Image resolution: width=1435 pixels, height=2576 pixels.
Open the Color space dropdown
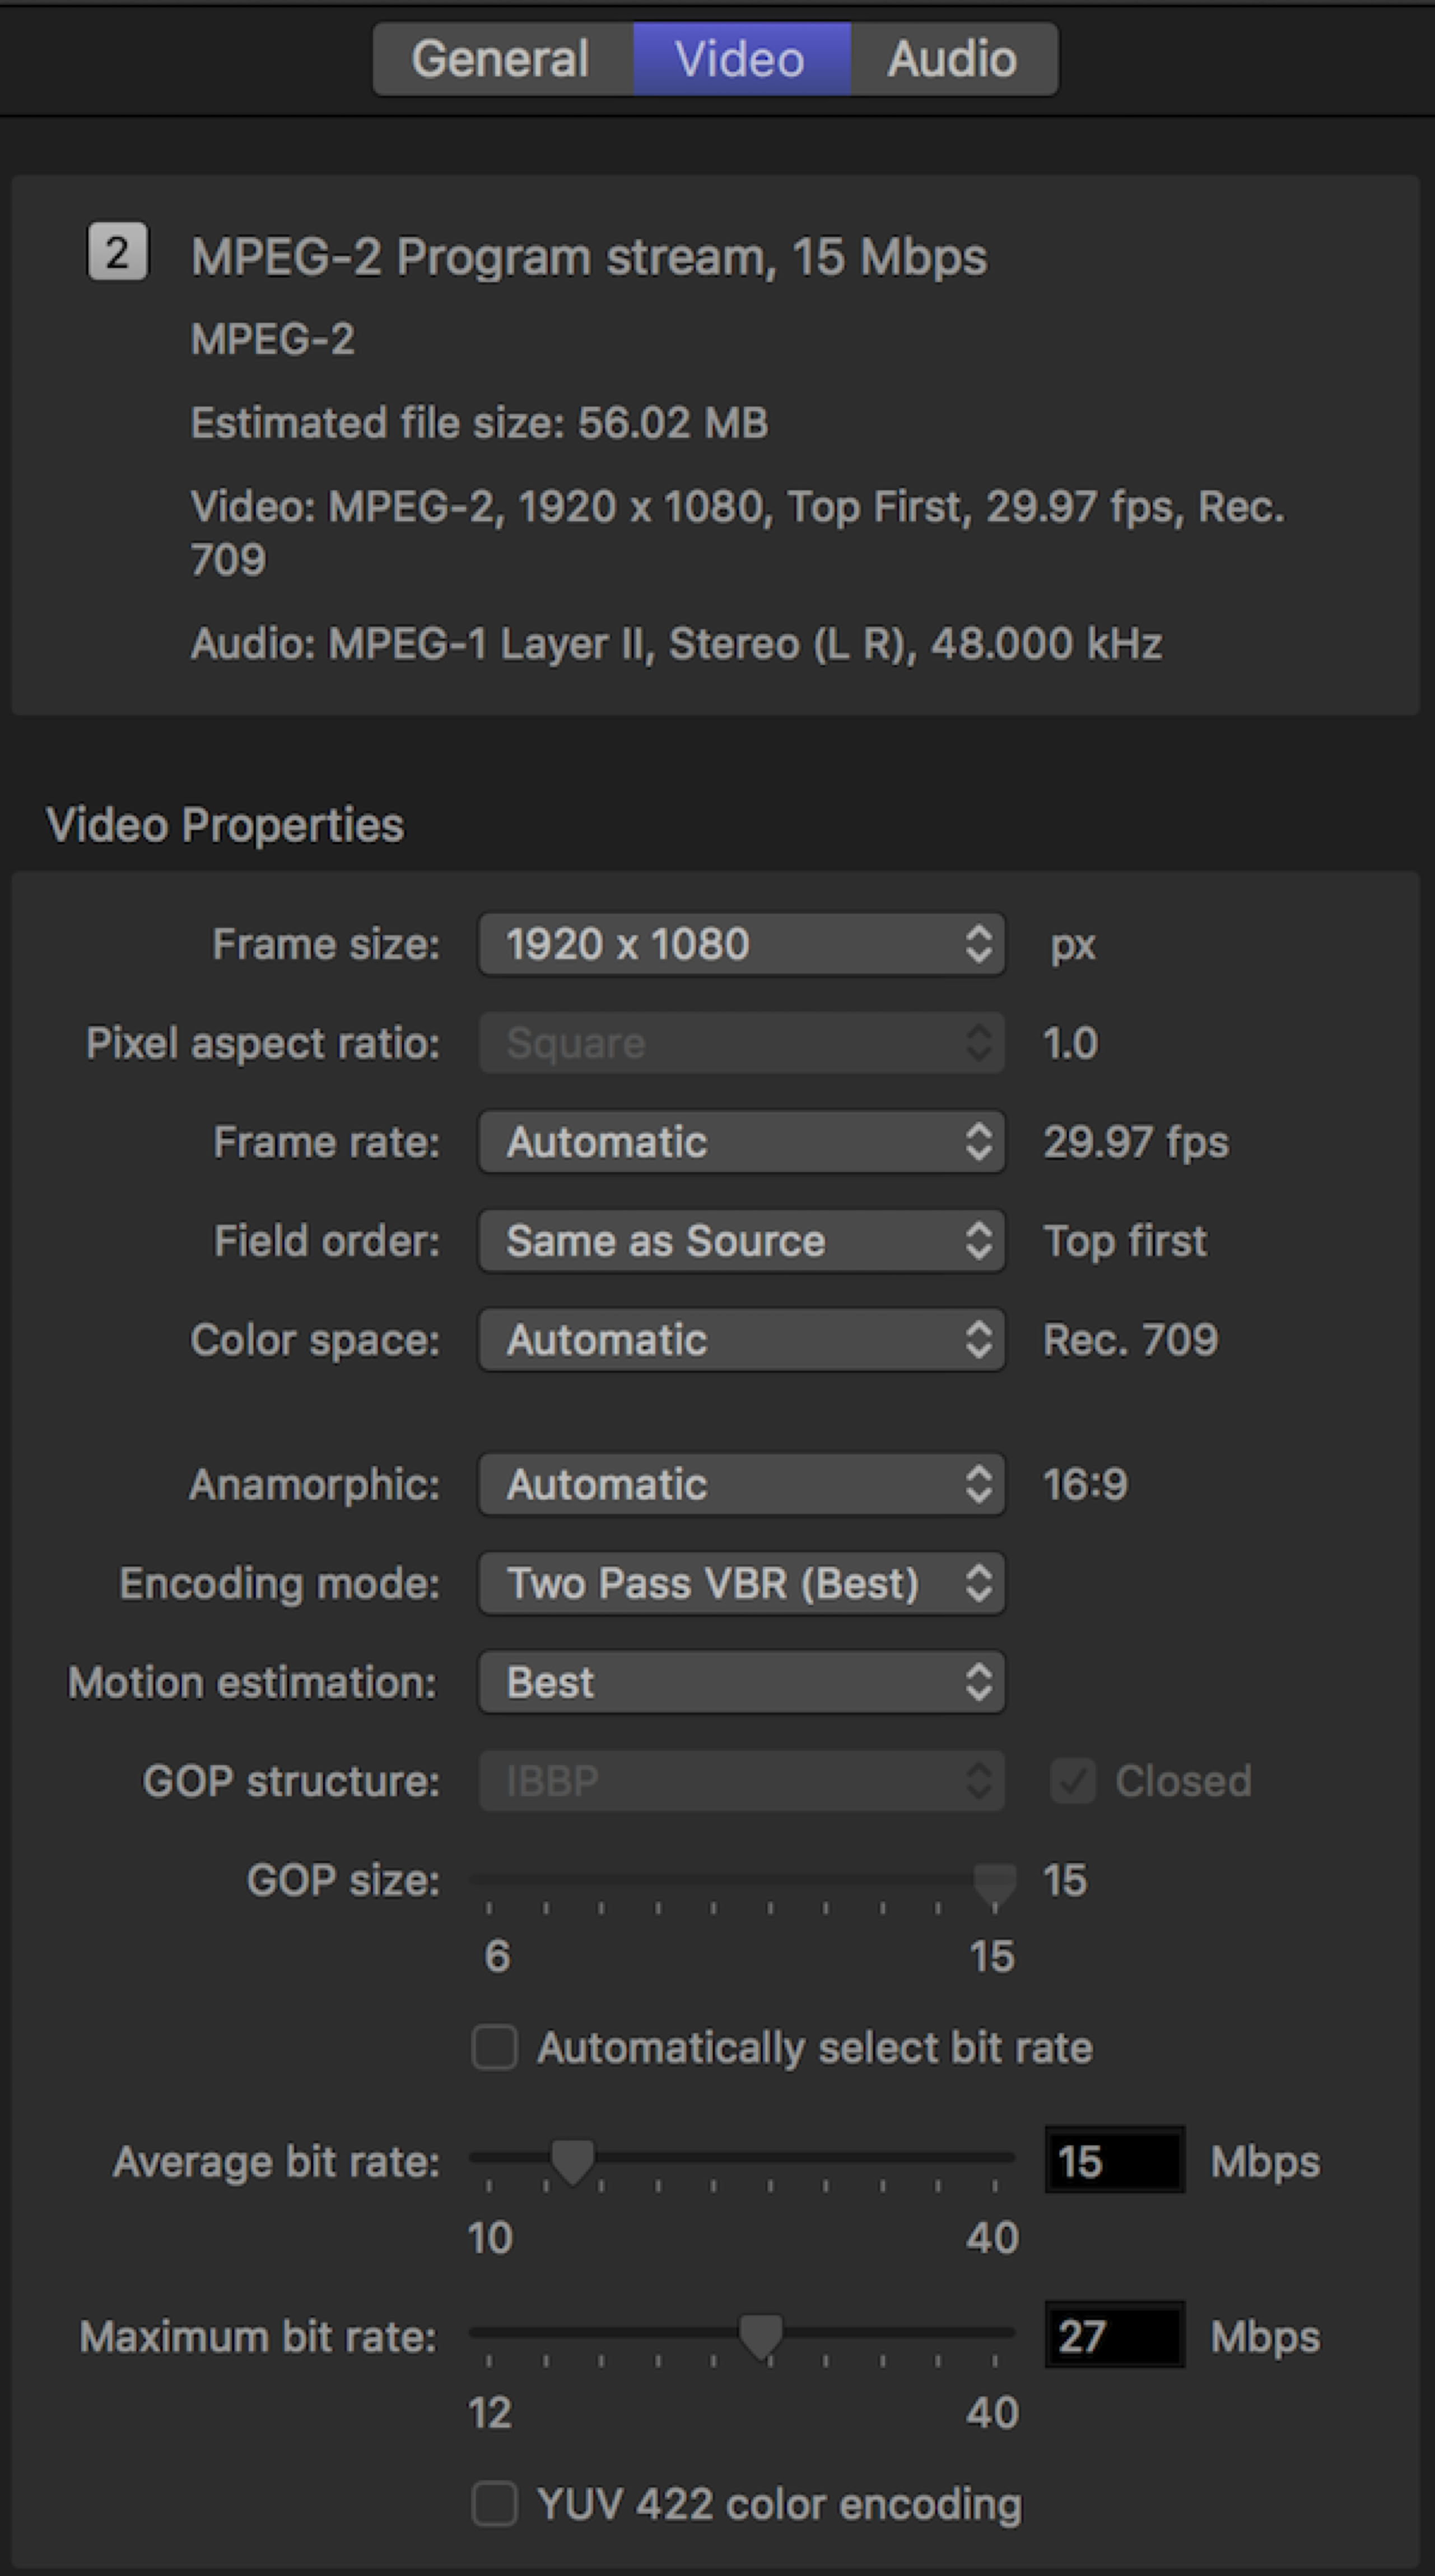point(741,1340)
